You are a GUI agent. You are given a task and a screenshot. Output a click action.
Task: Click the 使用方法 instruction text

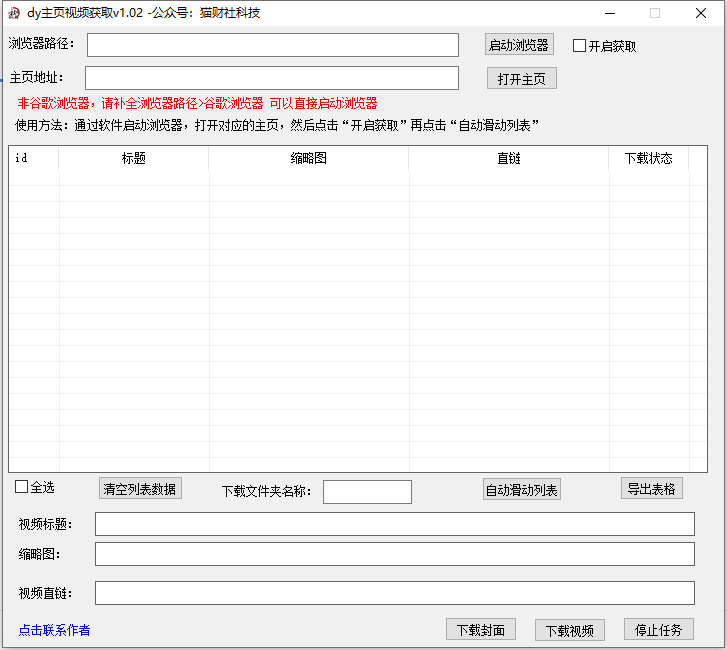tap(277, 125)
